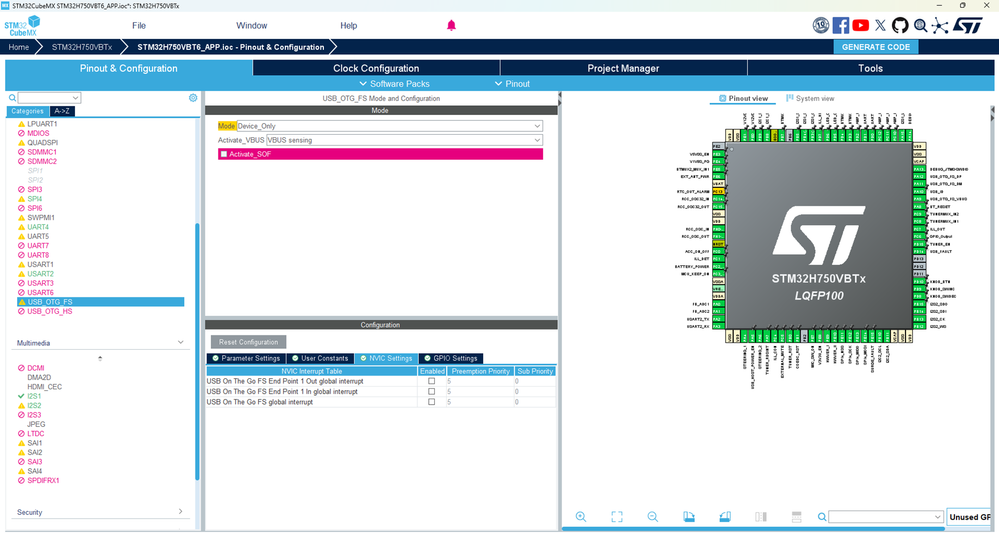Image resolution: width=999 pixels, height=537 pixels.
Task: Select USART1 in the peripheral list
Action: pos(40,264)
